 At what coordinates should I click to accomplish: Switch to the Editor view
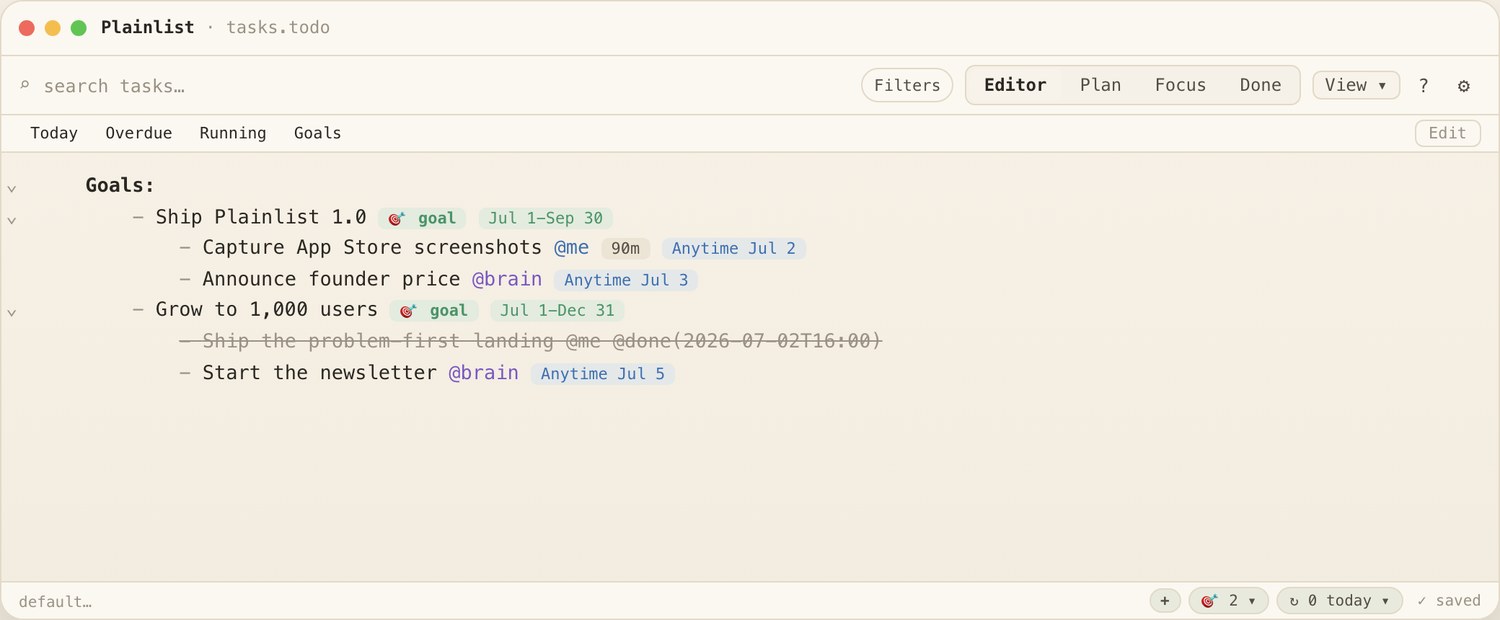pos(1015,85)
